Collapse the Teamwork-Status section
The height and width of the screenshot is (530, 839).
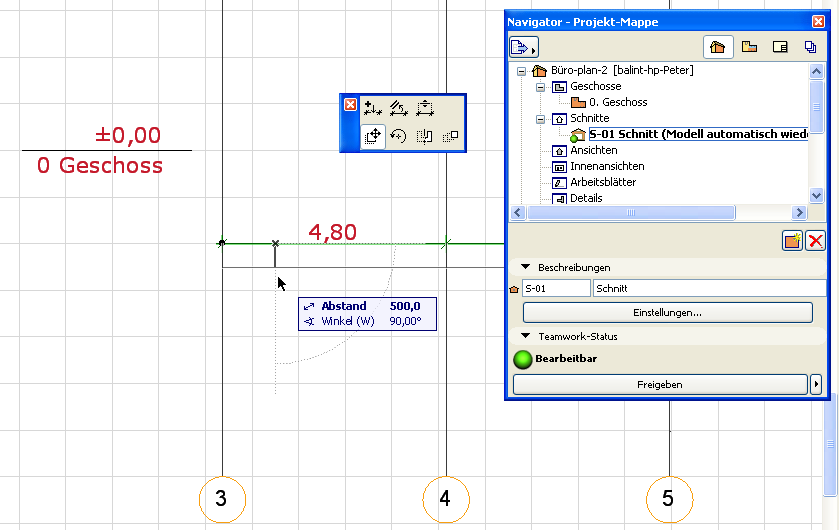[525, 336]
